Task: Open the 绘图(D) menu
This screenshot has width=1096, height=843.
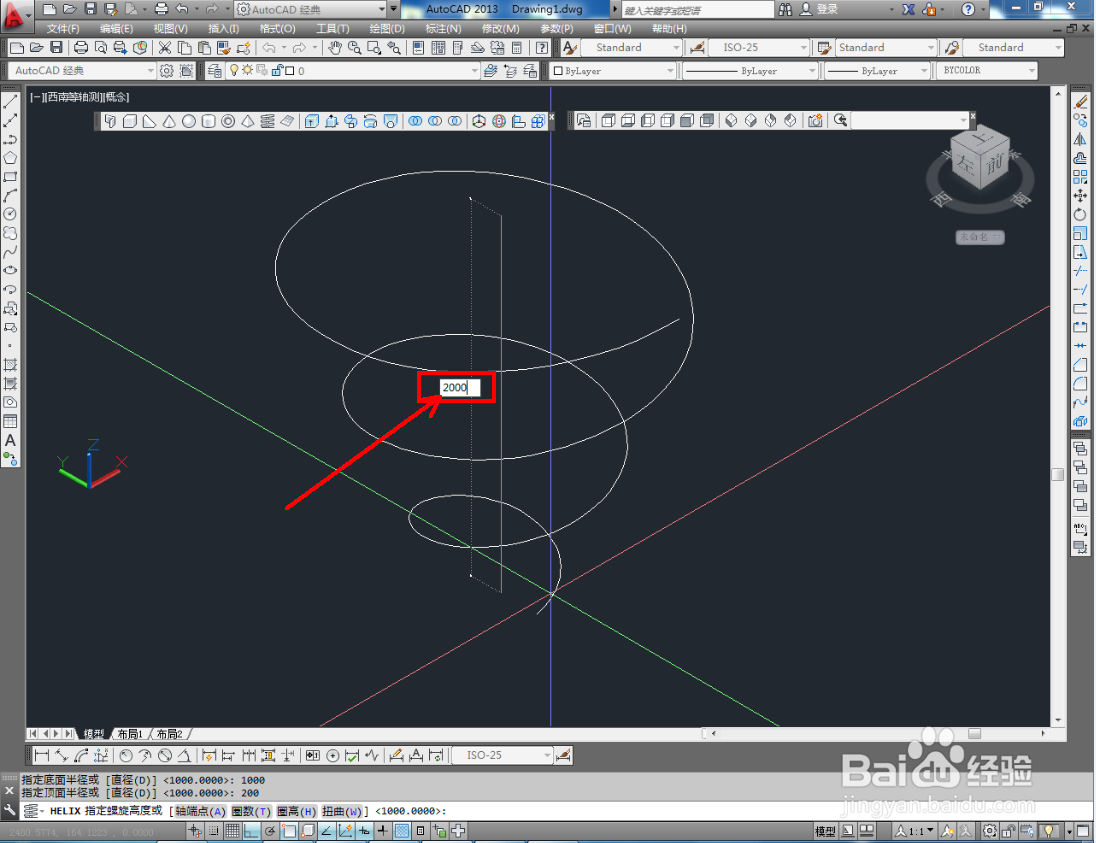Action: coord(387,29)
